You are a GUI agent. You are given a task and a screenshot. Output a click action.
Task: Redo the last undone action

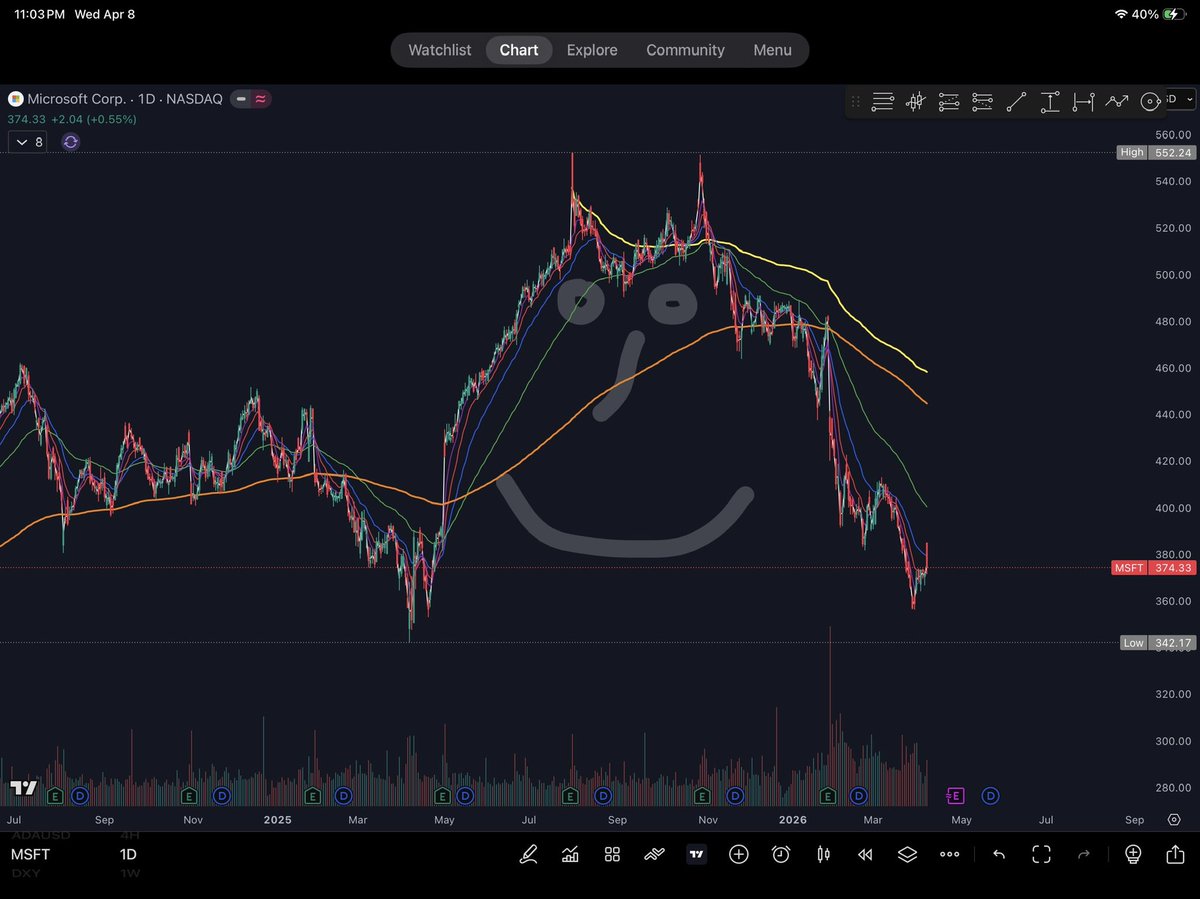pos(1083,854)
